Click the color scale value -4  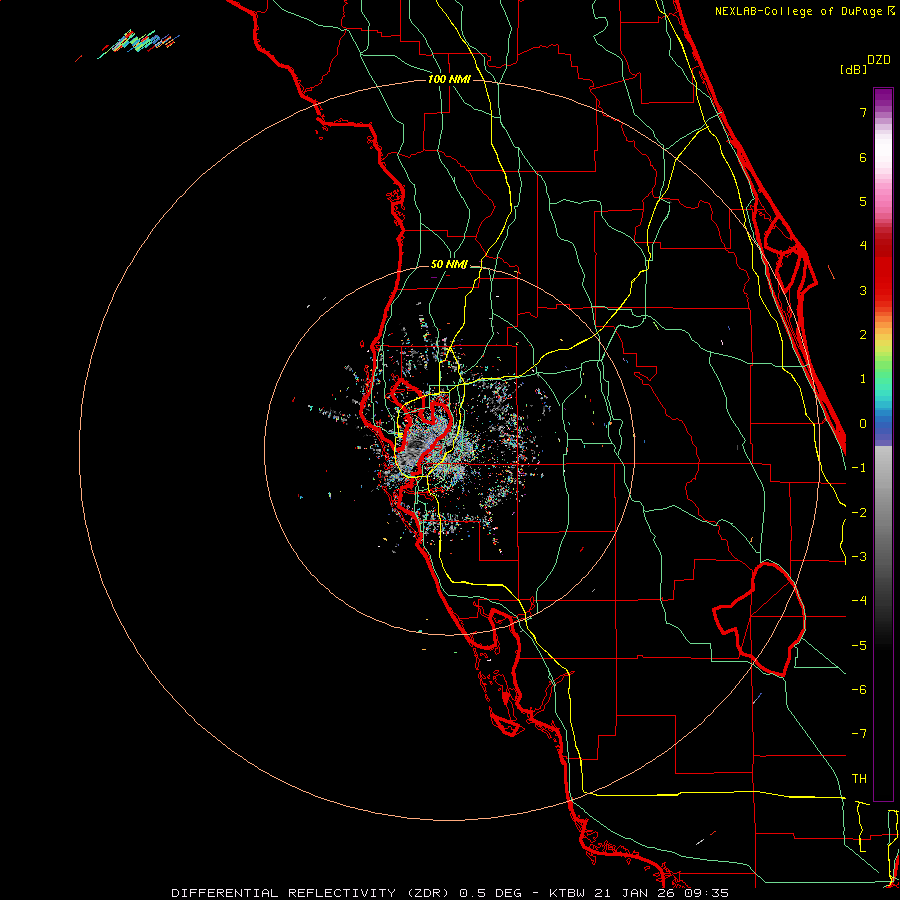pyautogui.click(x=859, y=601)
